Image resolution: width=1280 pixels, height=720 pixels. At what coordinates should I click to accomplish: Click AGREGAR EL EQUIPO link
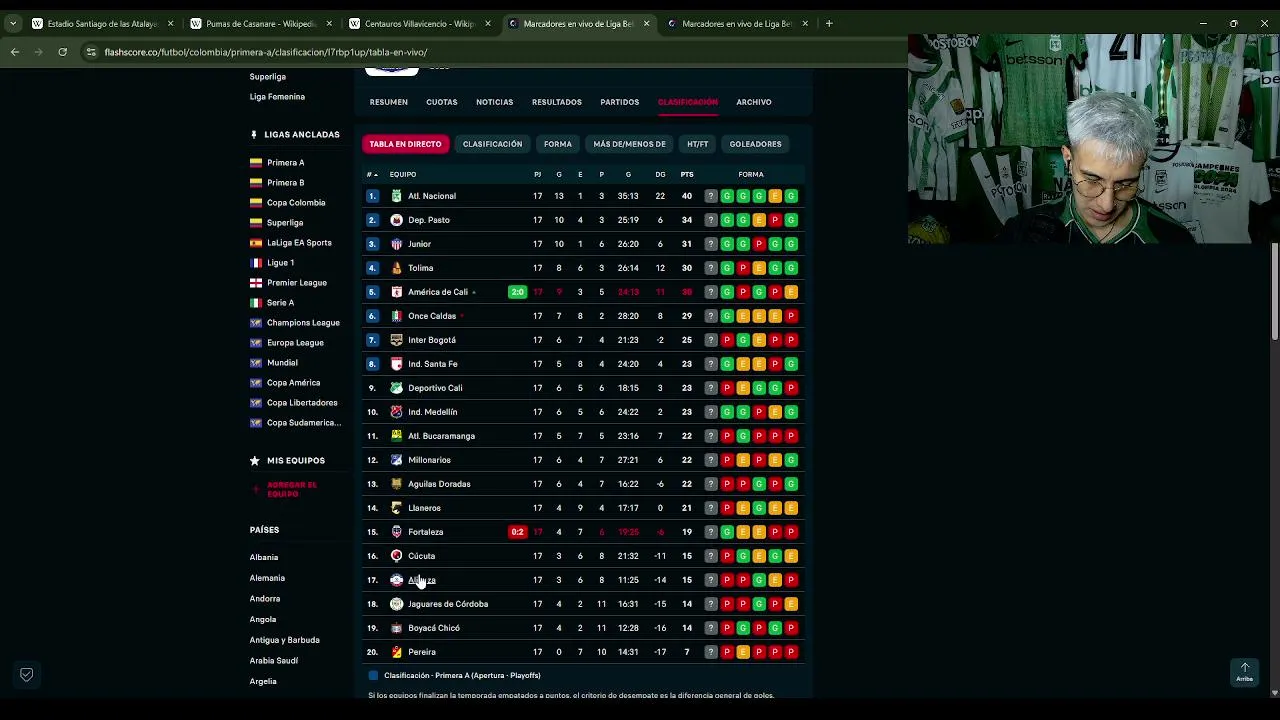pos(291,489)
